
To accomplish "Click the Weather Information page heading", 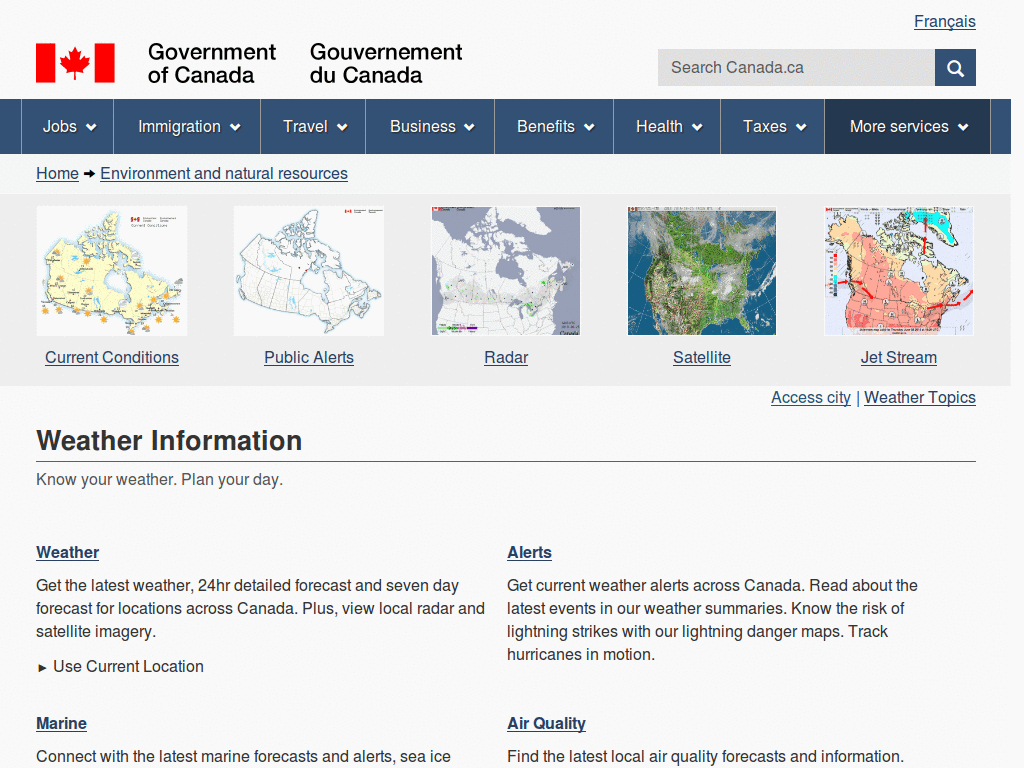I will pos(169,441).
